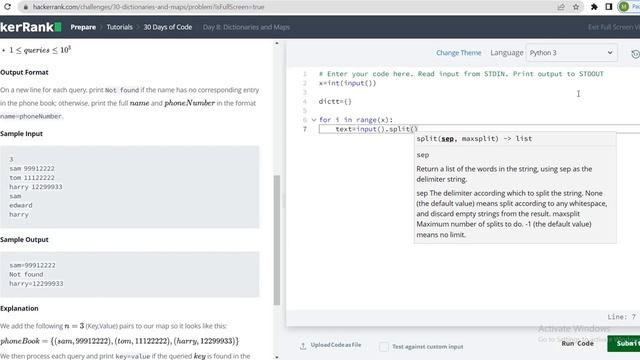
Task: Share this page via the address bar share icon
Action: pos(561,7)
